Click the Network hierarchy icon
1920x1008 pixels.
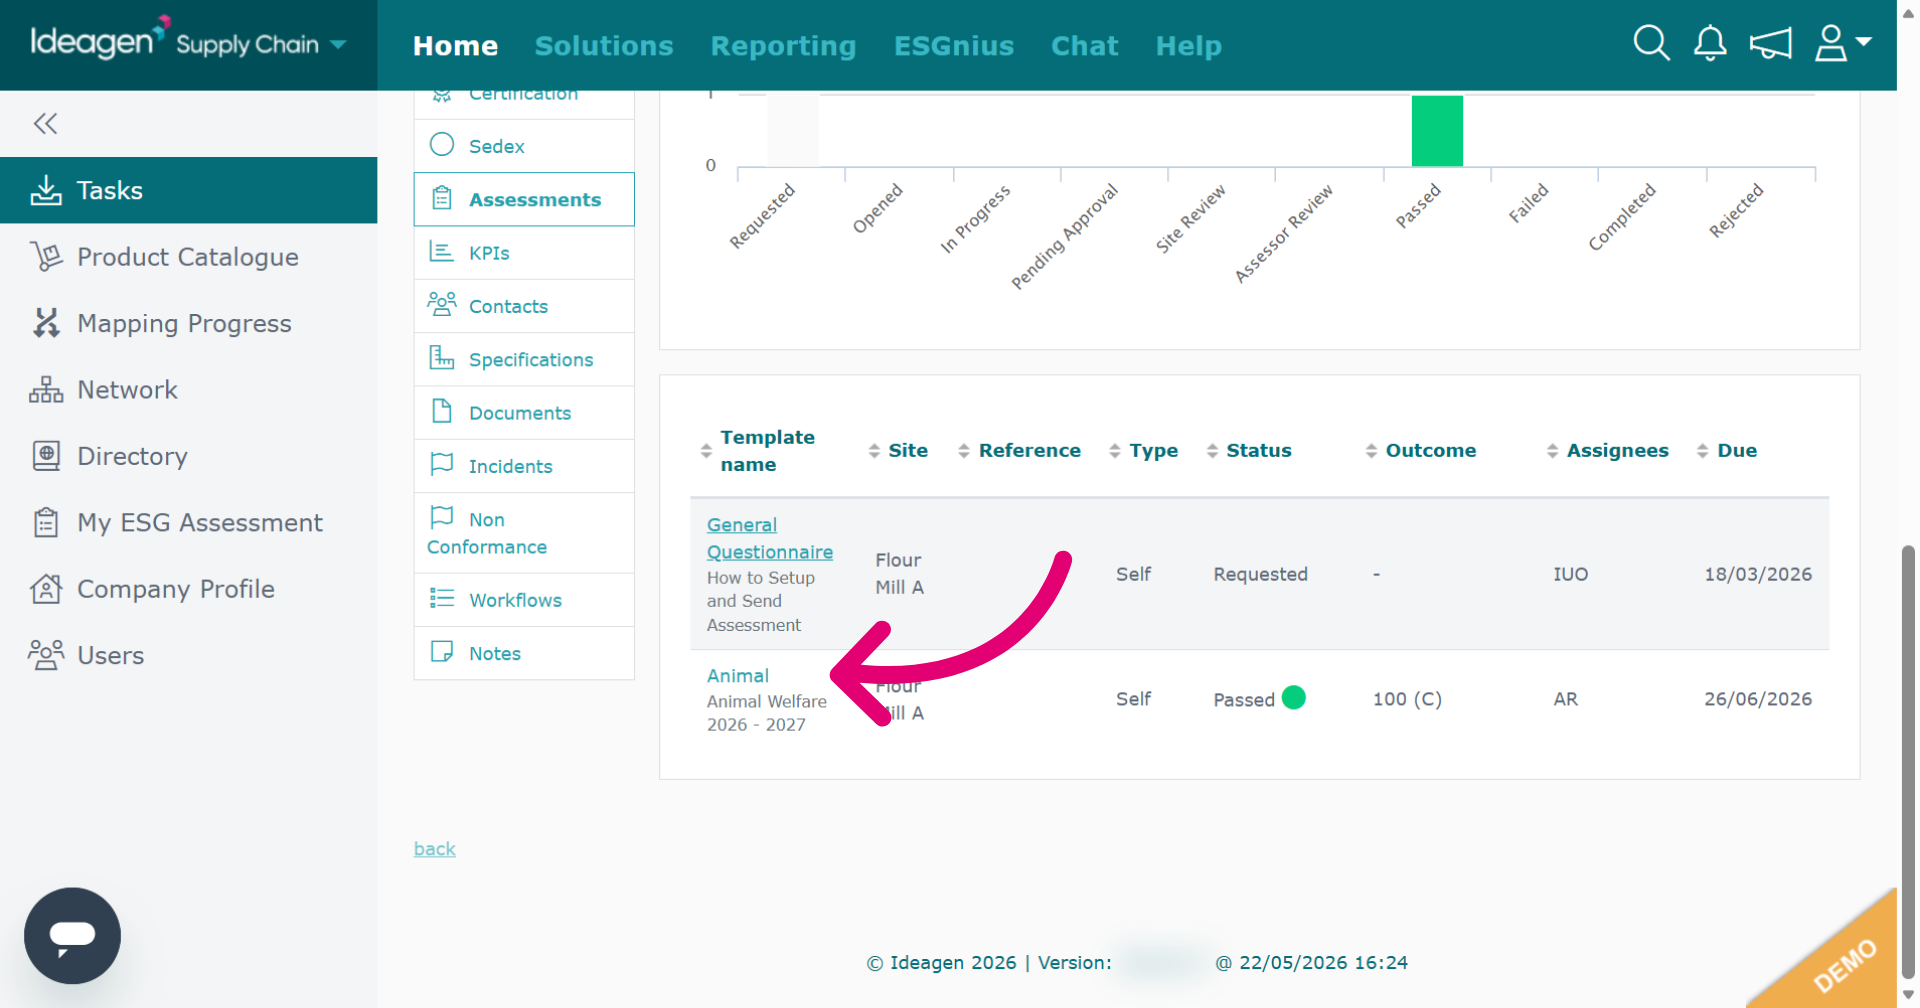pos(46,390)
